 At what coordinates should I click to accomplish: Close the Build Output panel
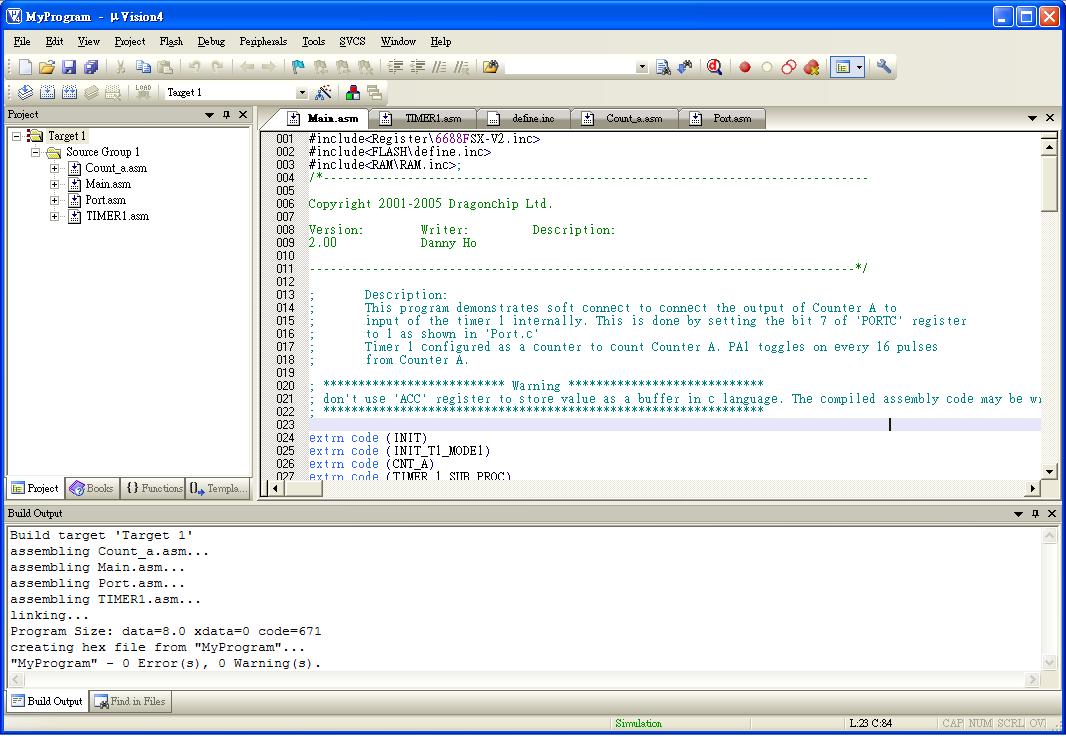[1052, 513]
